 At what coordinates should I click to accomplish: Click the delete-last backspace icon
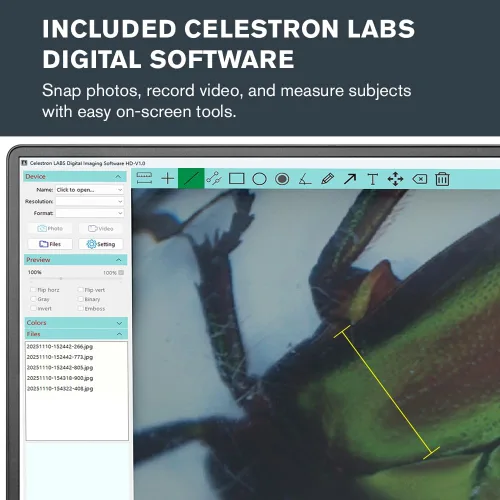(x=419, y=179)
